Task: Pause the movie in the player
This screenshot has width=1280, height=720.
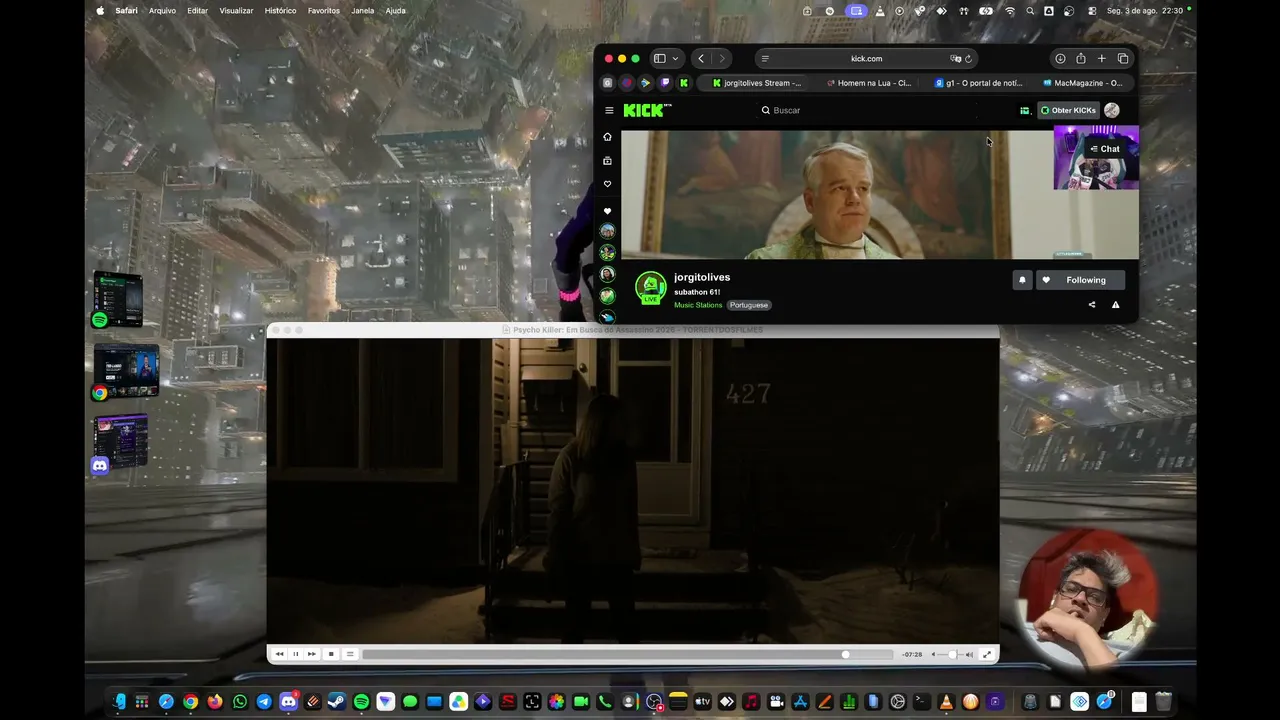Action: click(x=295, y=654)
